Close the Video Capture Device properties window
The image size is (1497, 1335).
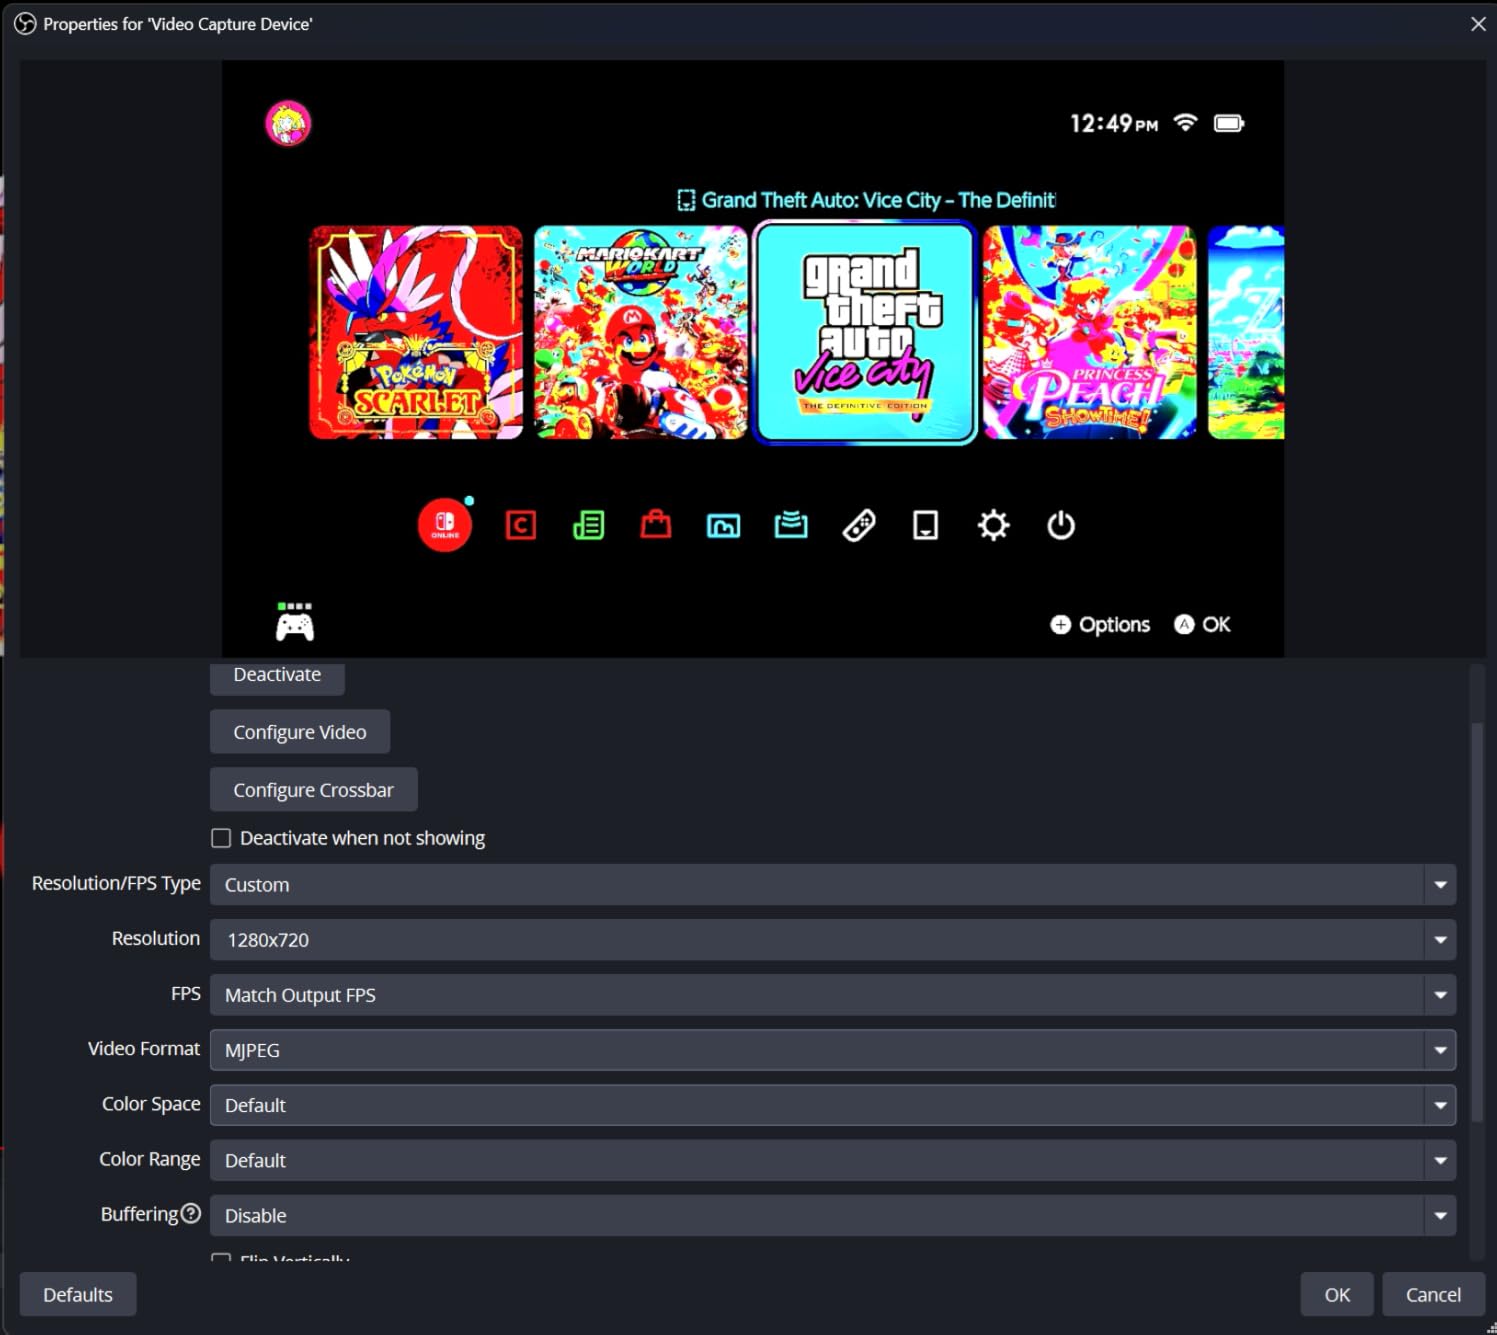point(1478,24)
